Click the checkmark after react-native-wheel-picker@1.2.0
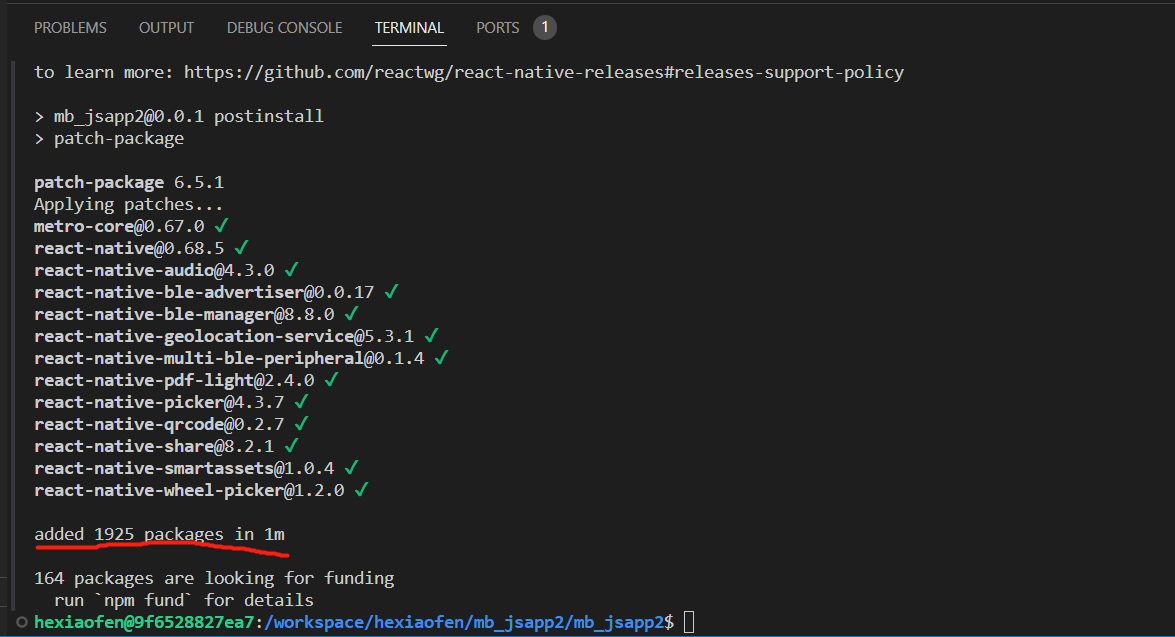Viewport: 1175px width, 637px height. click(x=362, y=490)
